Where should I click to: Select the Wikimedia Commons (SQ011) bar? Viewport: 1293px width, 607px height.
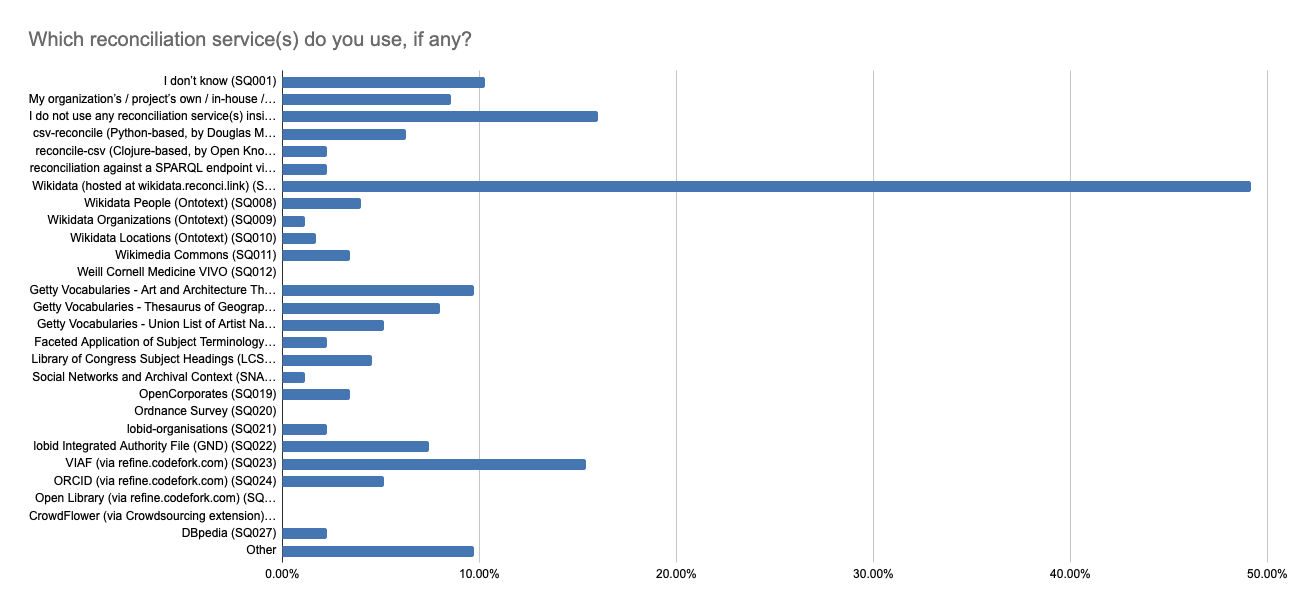[316, 255]
